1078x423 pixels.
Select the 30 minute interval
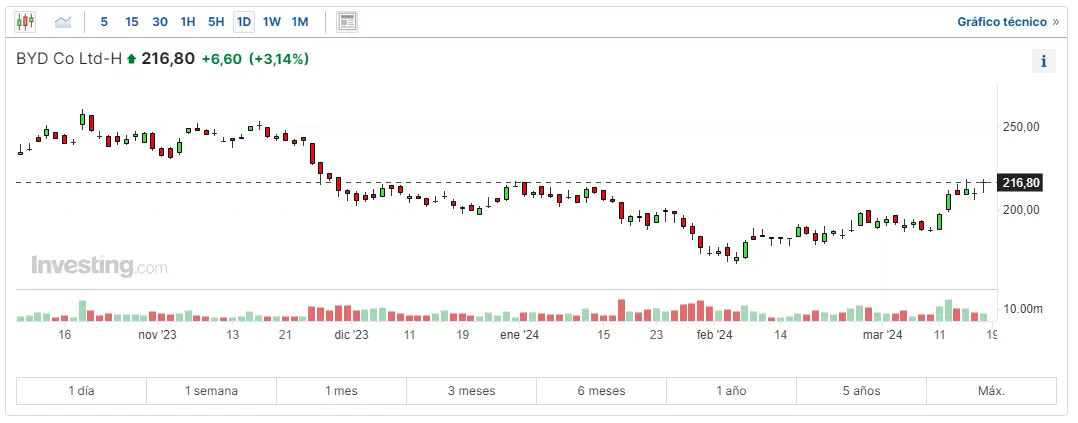coord(160,21)
